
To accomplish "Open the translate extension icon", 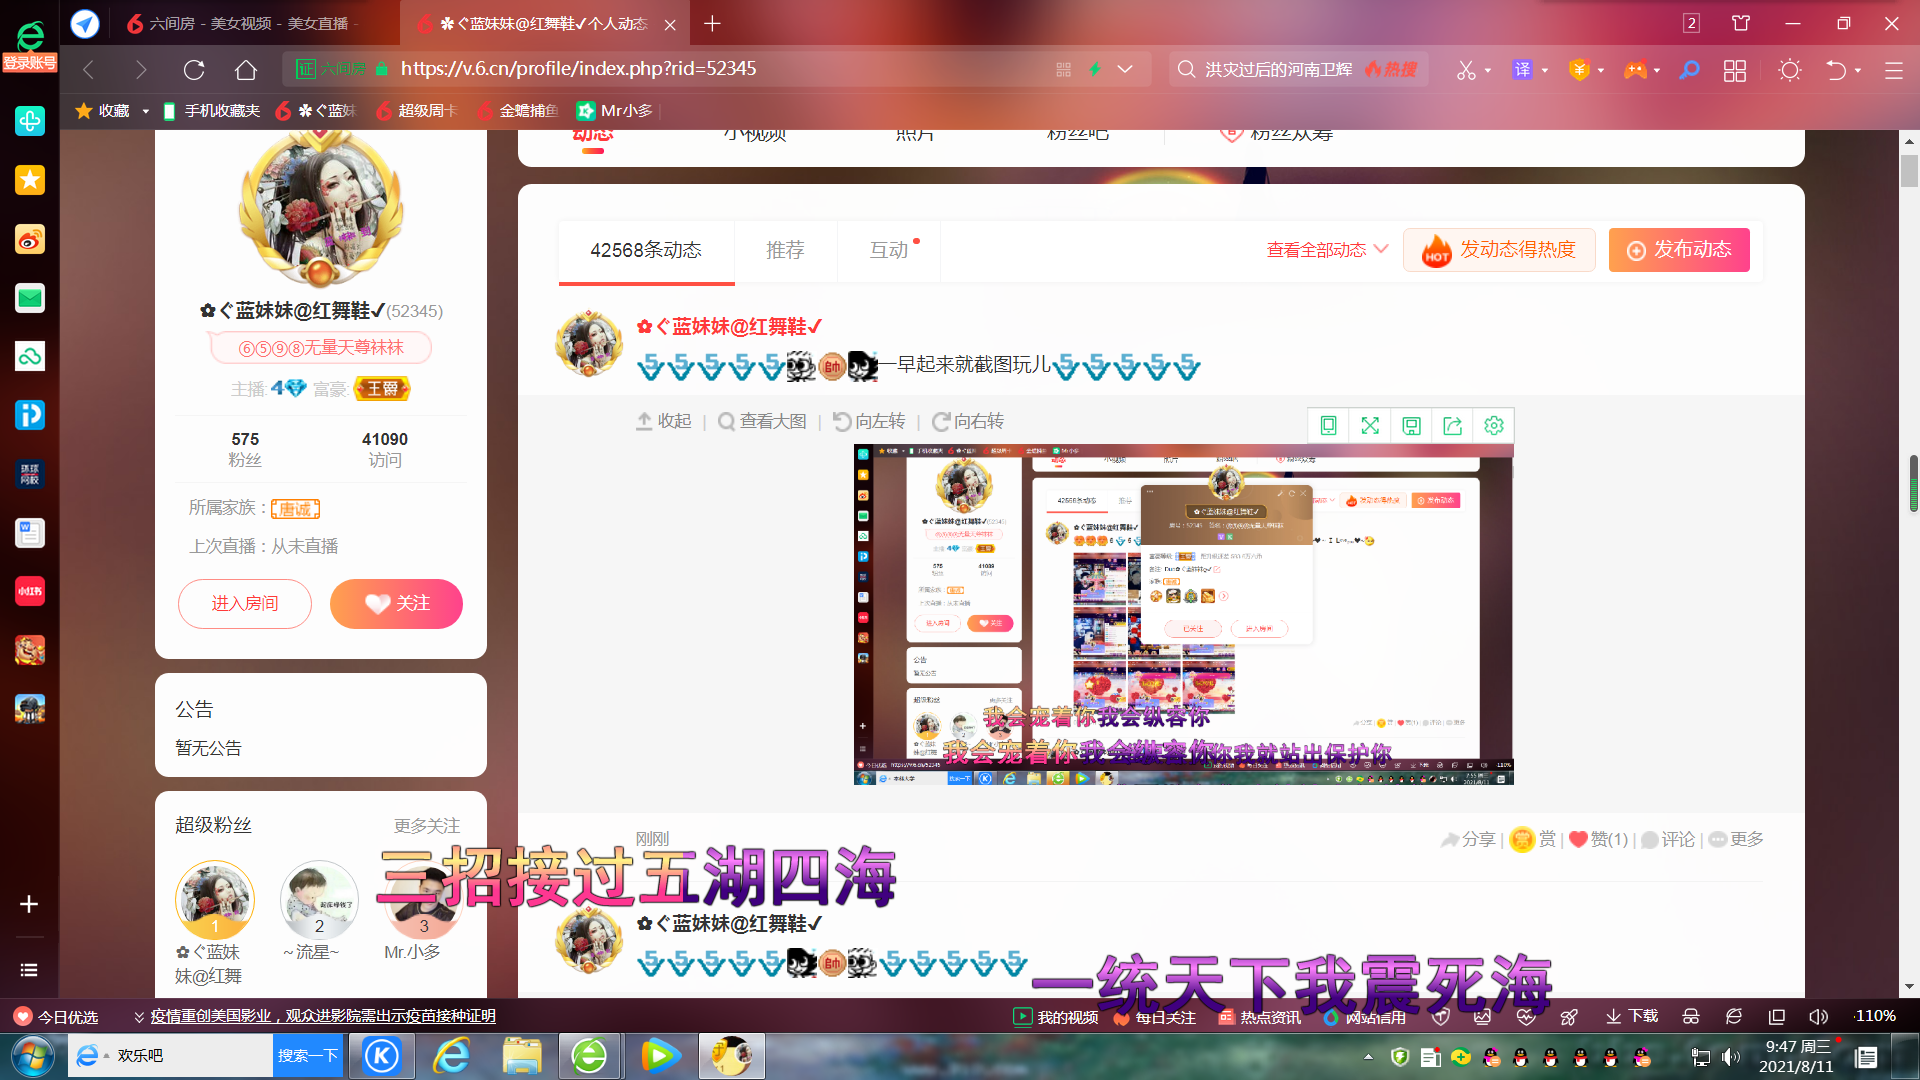I will coord(1522,70).
